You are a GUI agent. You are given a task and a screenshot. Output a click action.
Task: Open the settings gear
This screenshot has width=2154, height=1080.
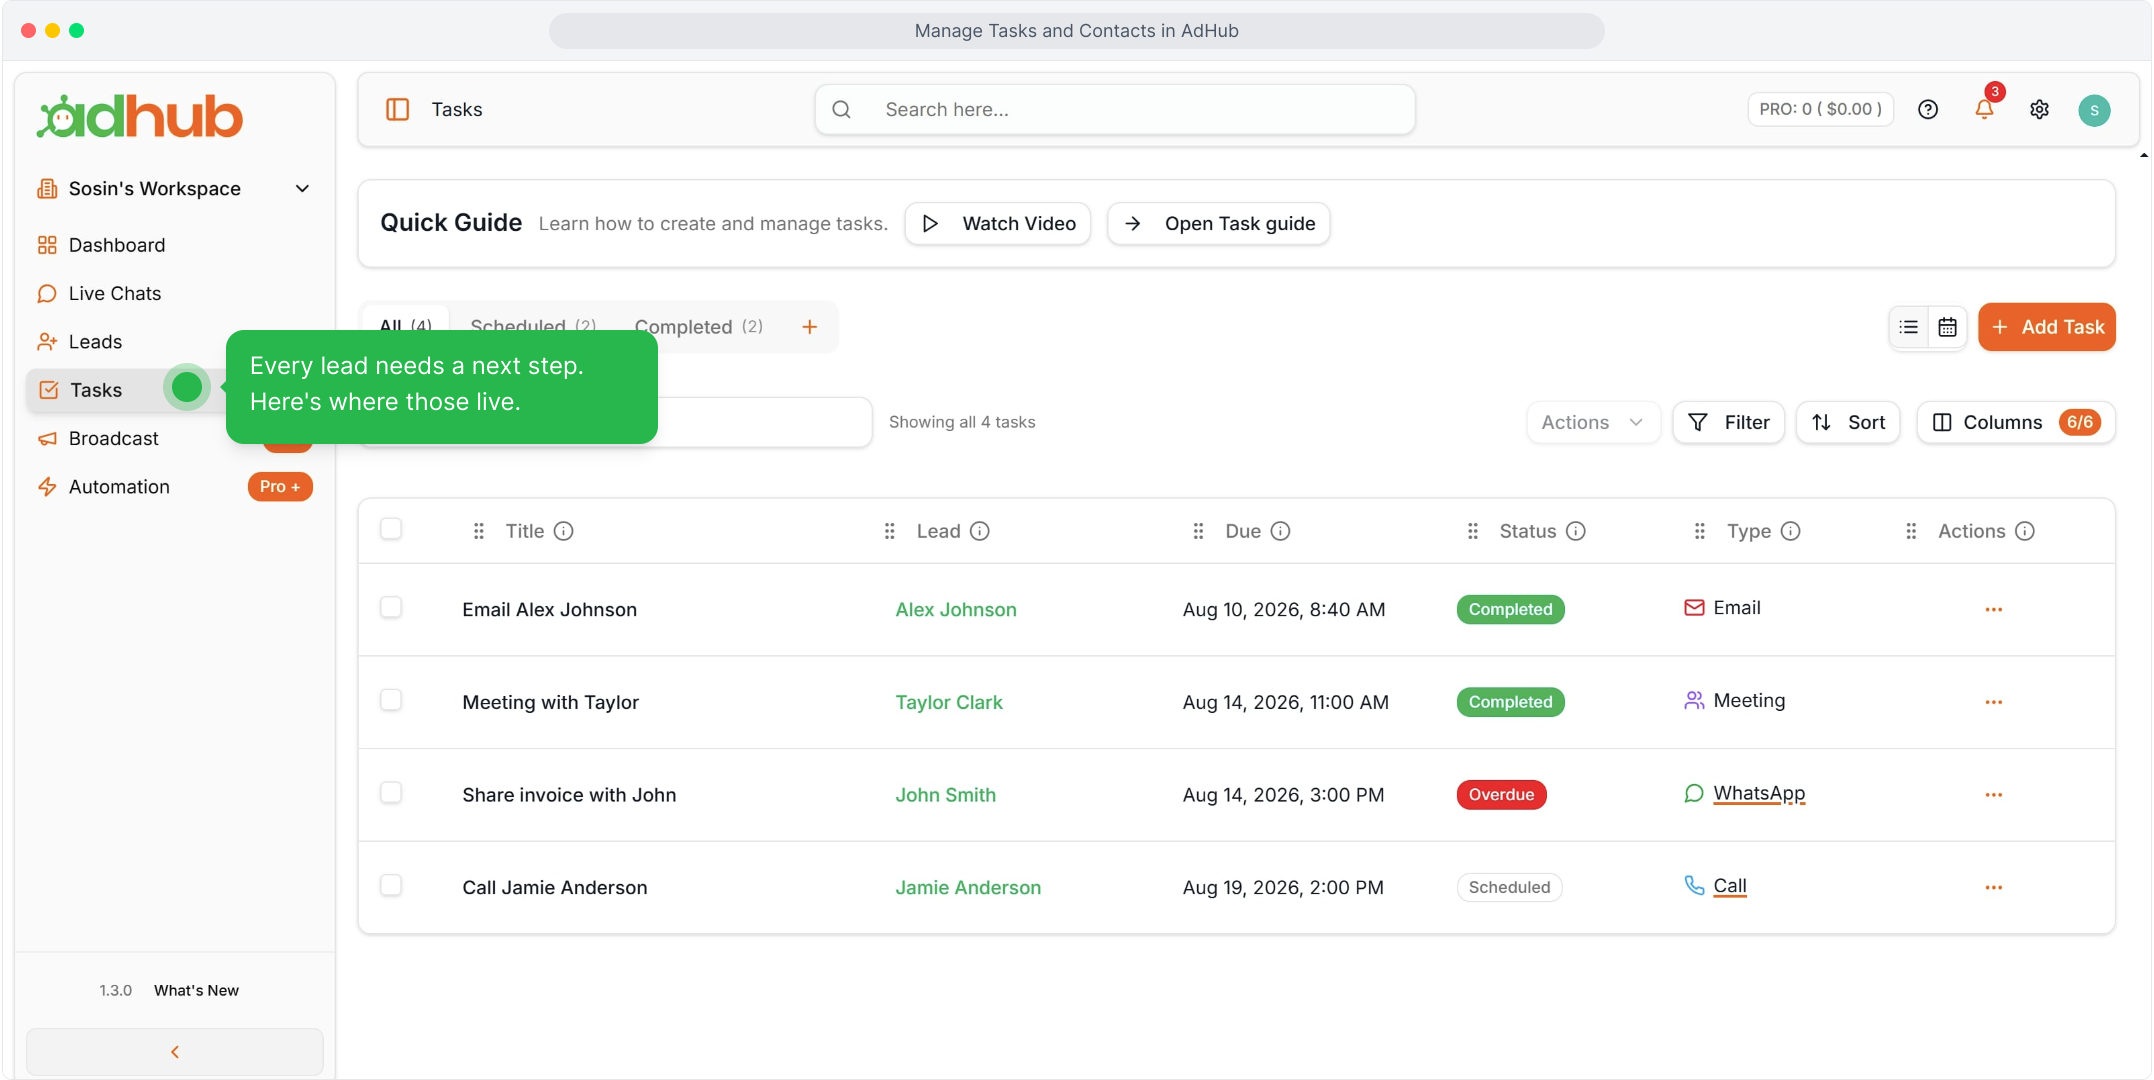click(2039, 109)
